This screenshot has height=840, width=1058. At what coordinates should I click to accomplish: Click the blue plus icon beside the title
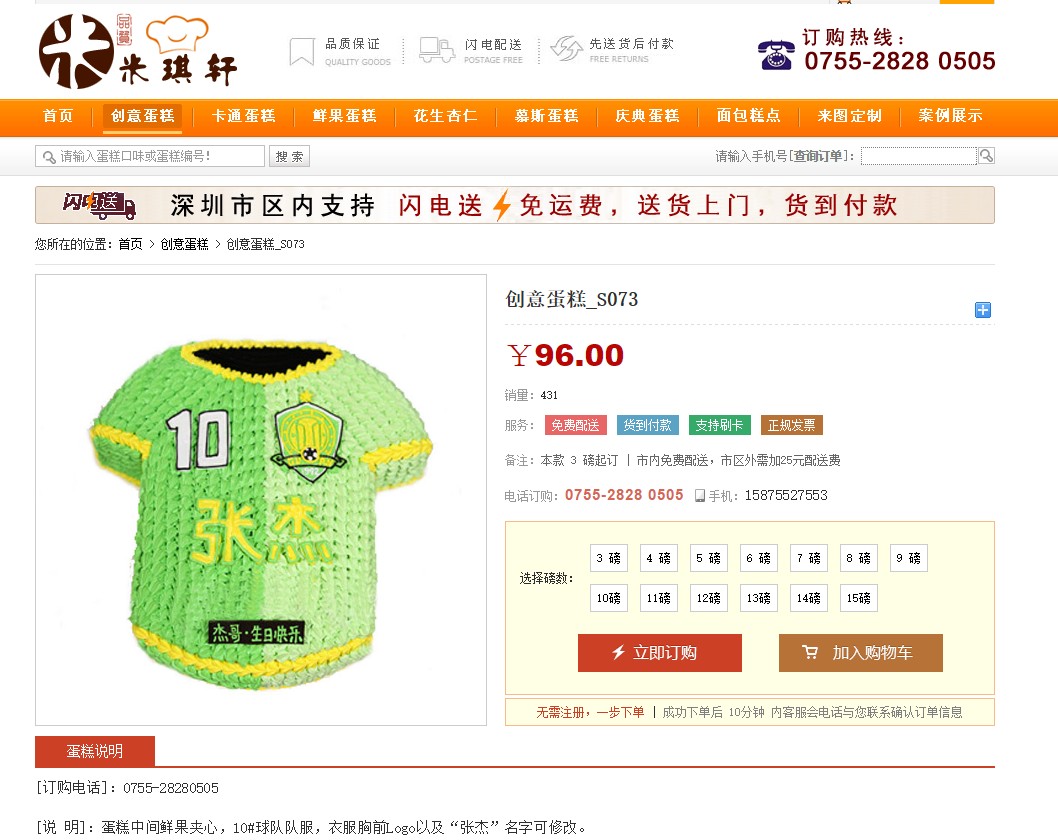coord(982,310)
